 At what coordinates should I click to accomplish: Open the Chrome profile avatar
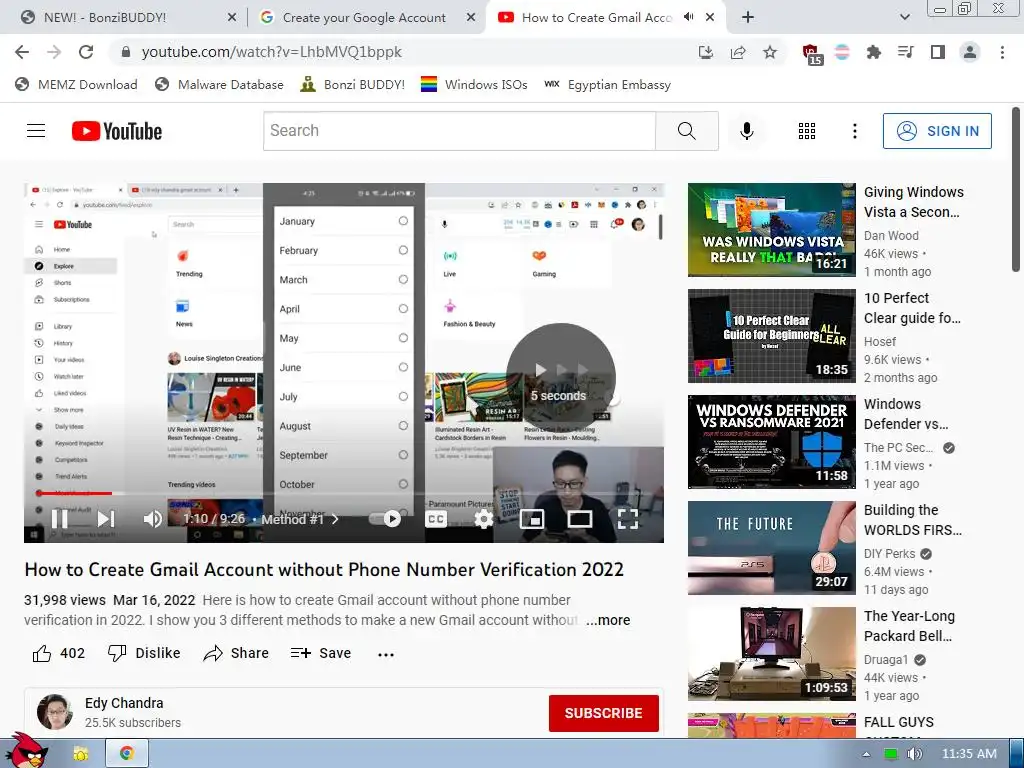[970, 52]
